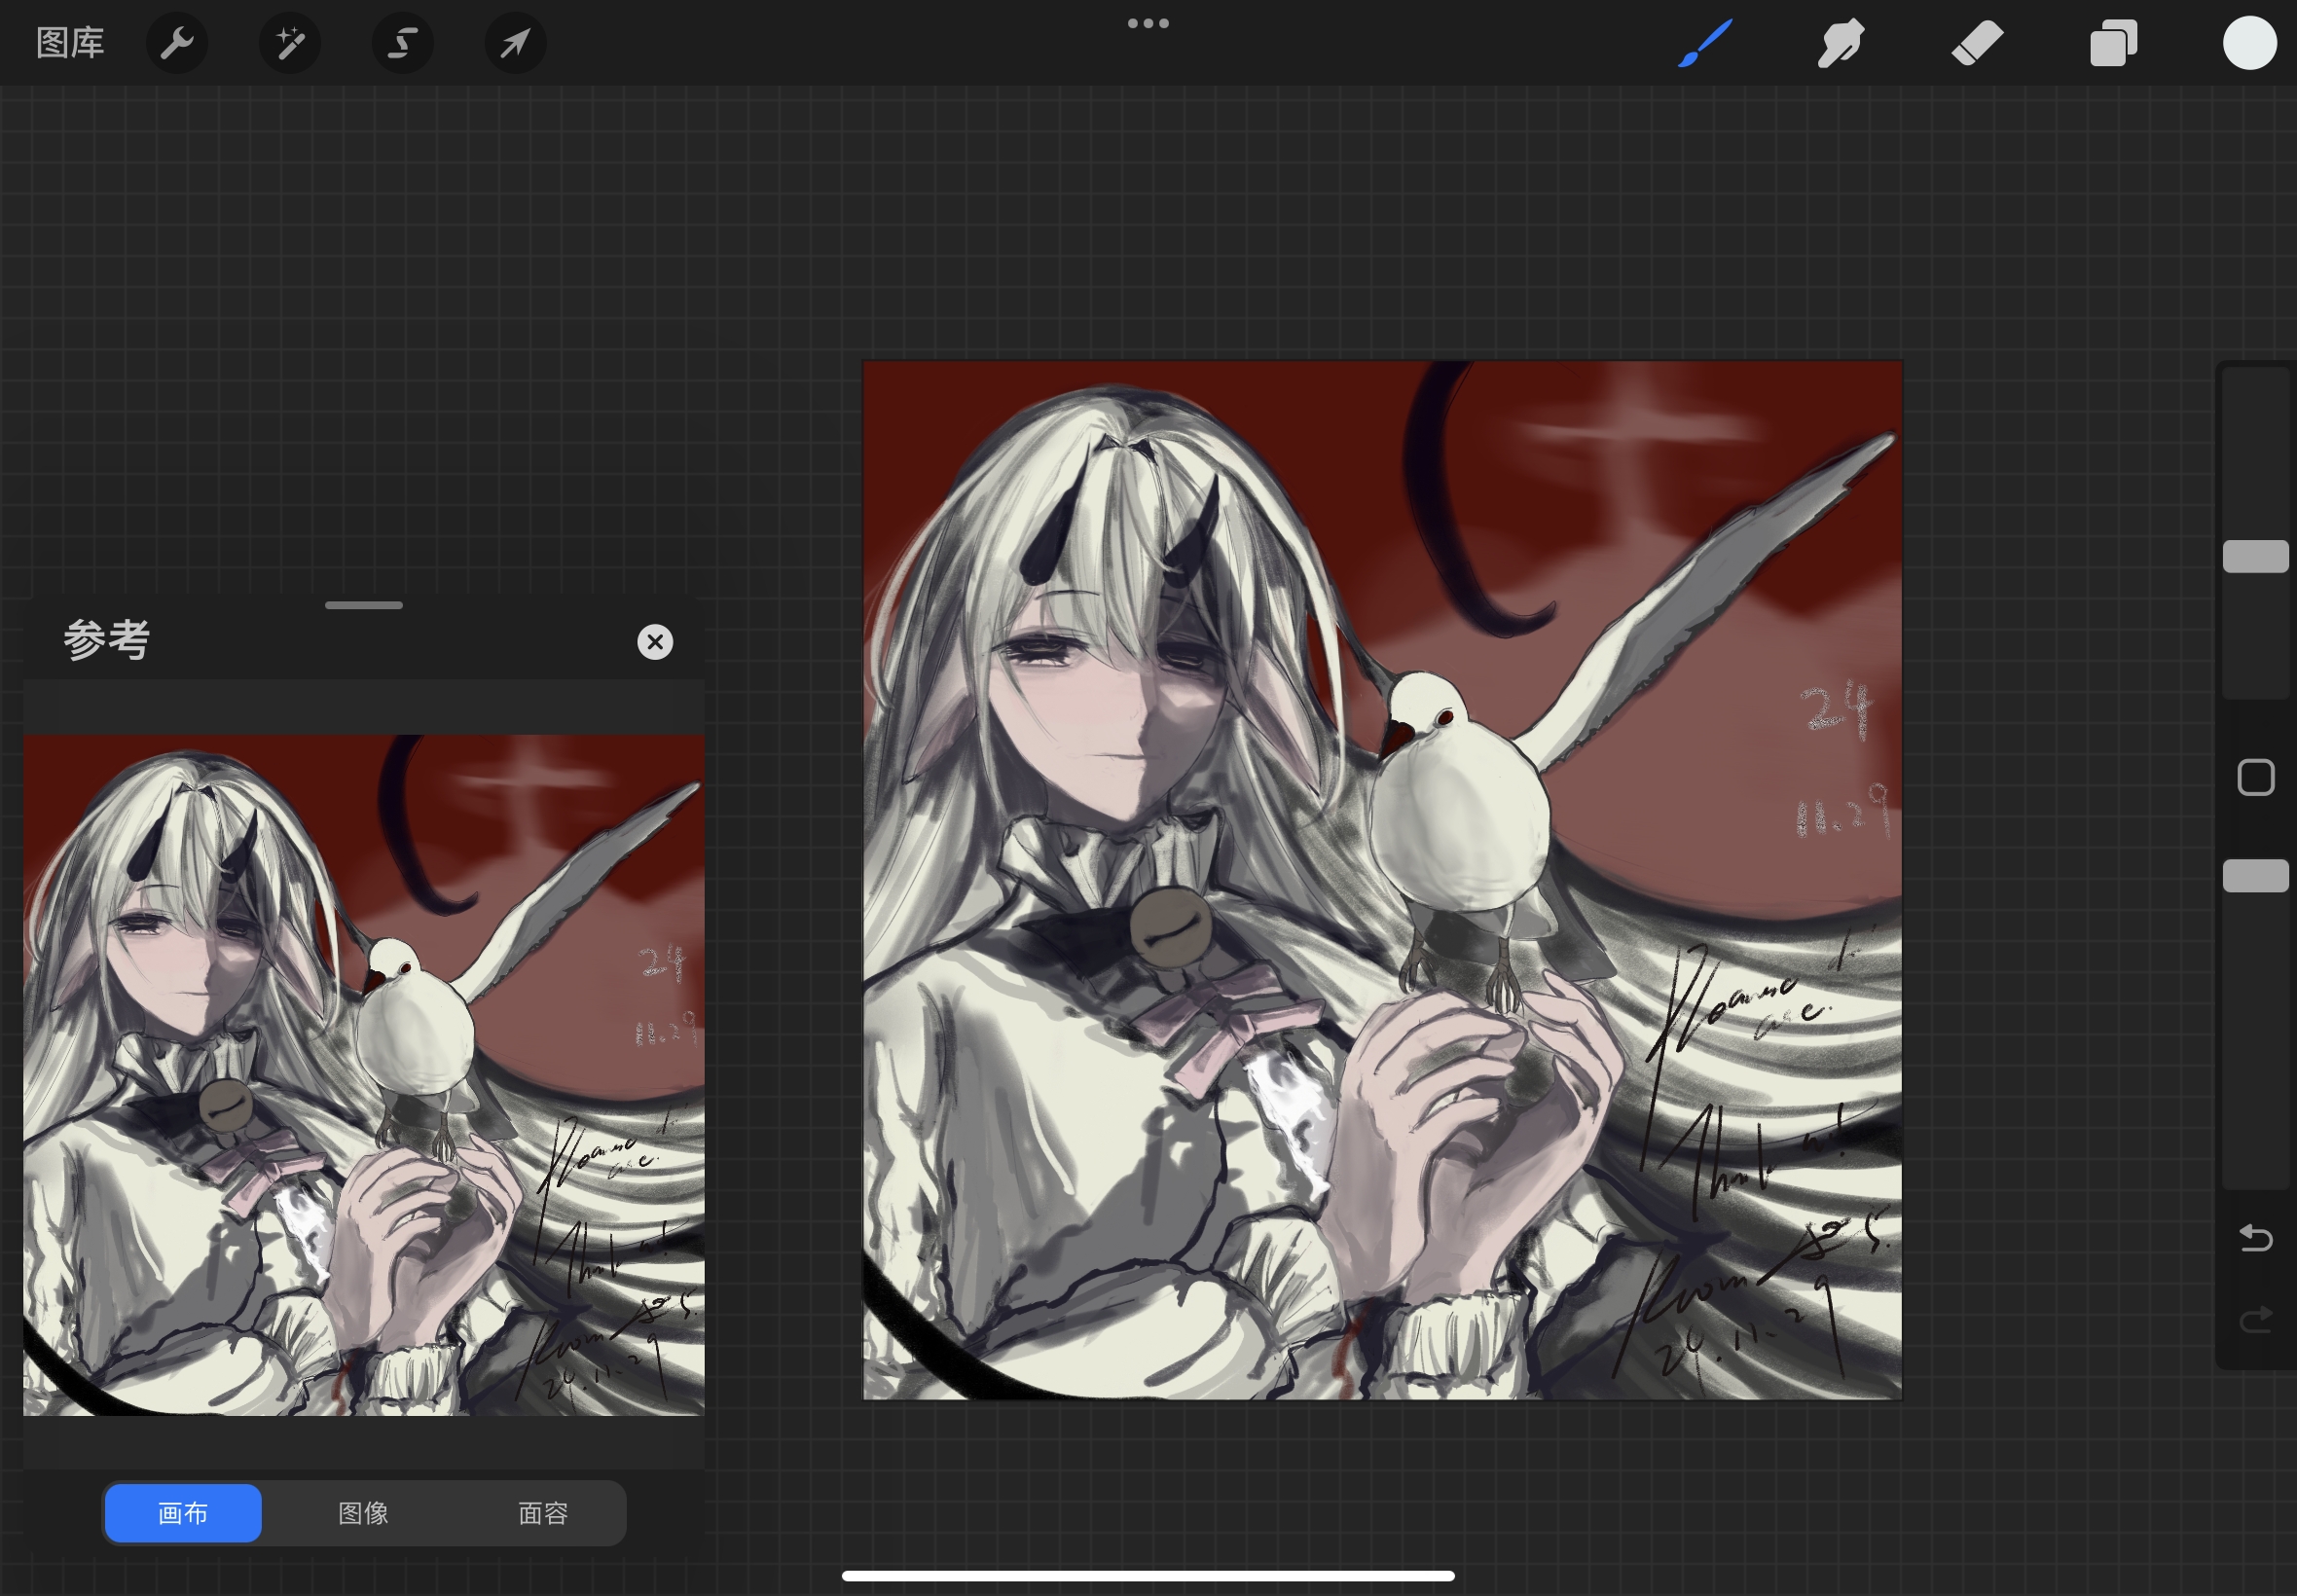Screen dimensions: 2297x1596
Task: Open the Layers panel
Action: click(x=2113, y=43)
